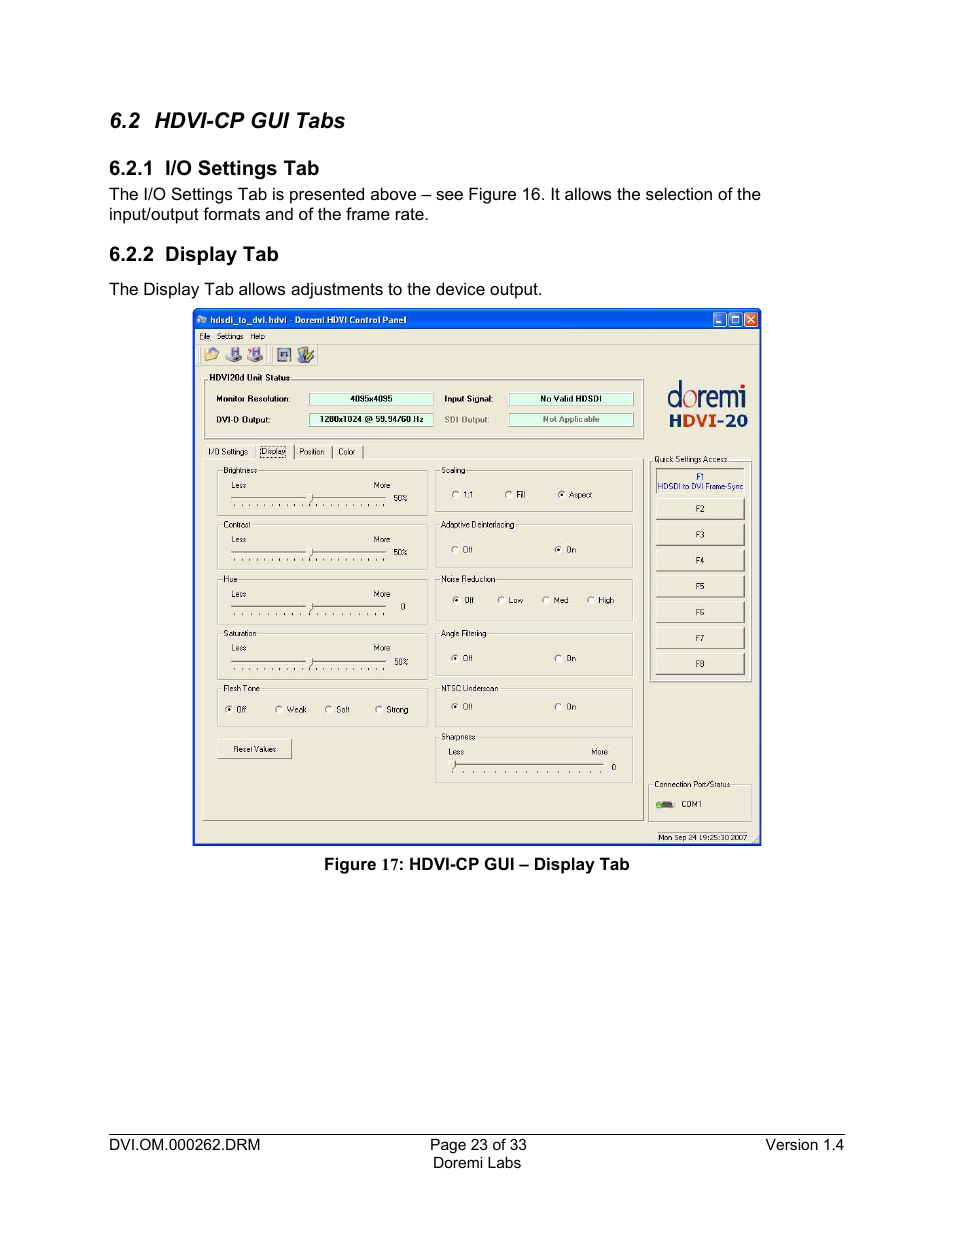Click the first floppy disk toolbar icon
This screenshot has height=1235, width=954.
pos(233,355)
